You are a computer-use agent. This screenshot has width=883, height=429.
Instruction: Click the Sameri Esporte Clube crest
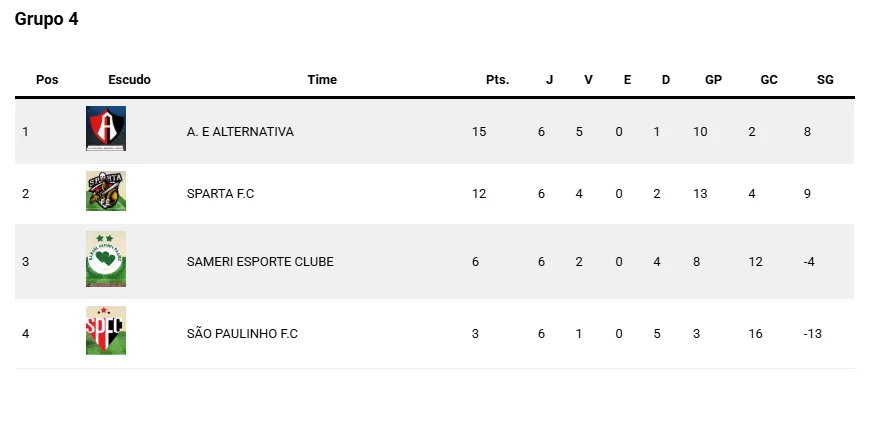(106, 260)
